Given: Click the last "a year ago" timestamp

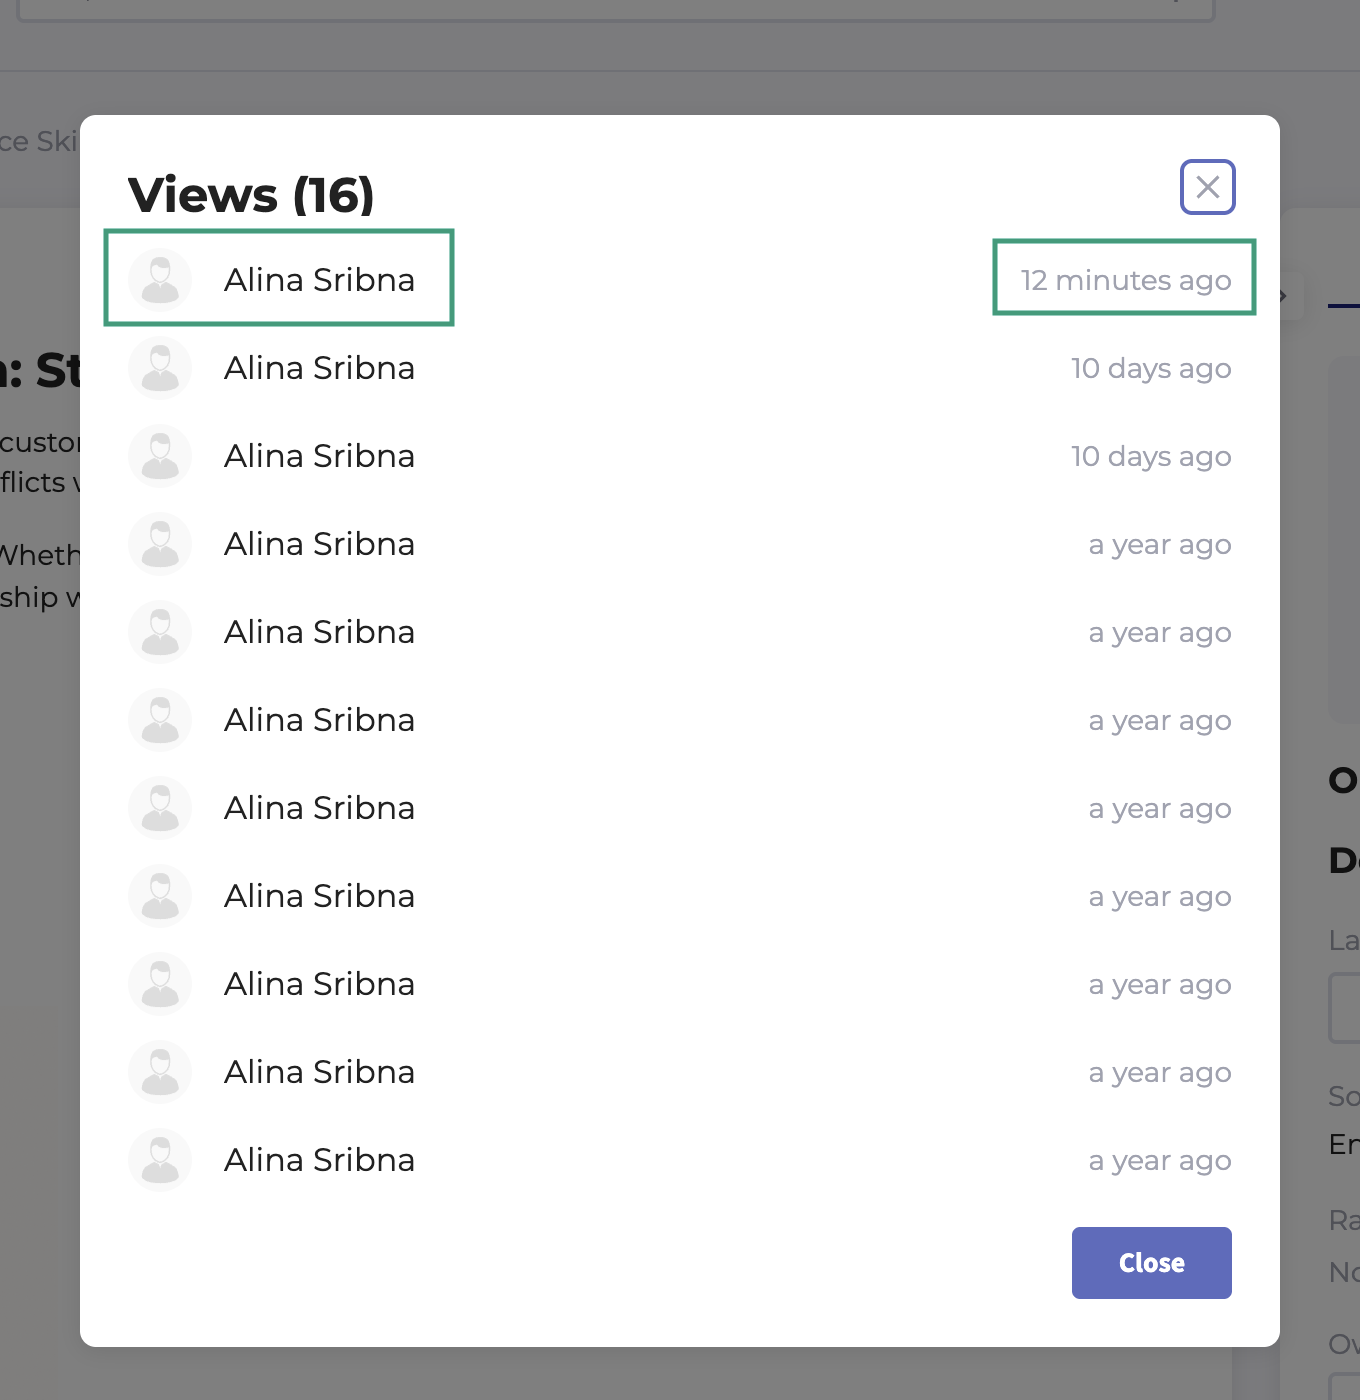Looking at the screenshot, I should pyautogui.click(x=1159, y=1160).
